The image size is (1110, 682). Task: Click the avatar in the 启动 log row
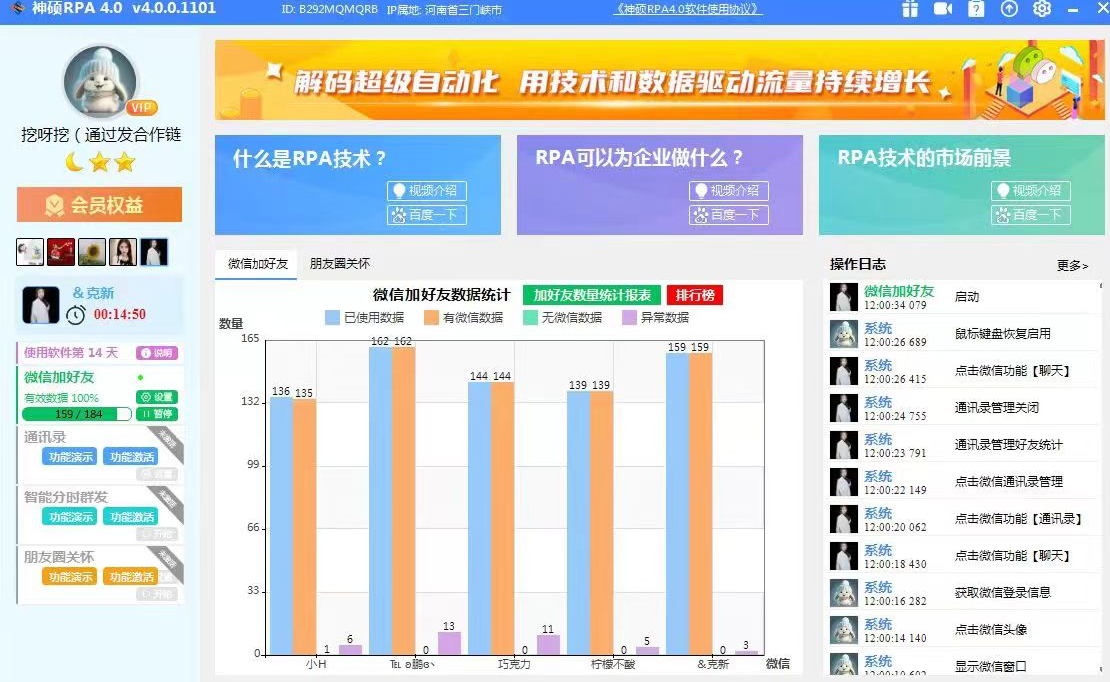click(x=844, y=297)
